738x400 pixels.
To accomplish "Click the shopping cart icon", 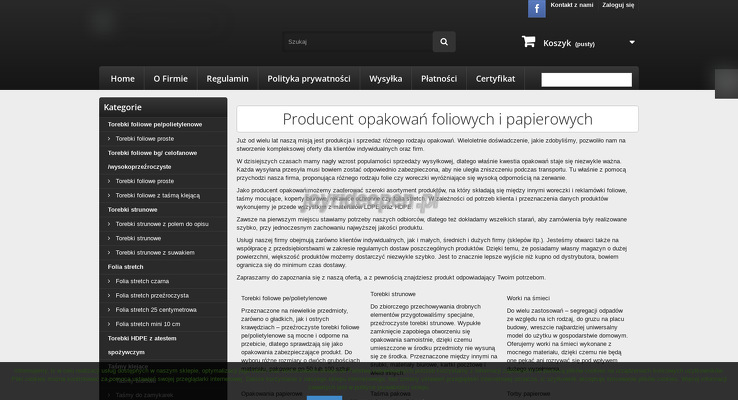I will coord(528,42).
